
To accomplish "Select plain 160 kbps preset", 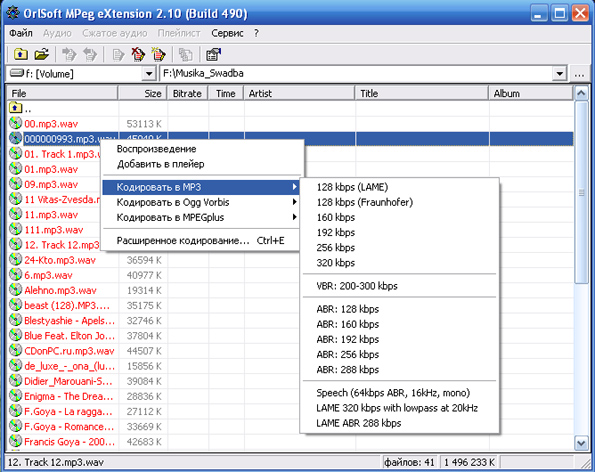I will tap(399, 217).
